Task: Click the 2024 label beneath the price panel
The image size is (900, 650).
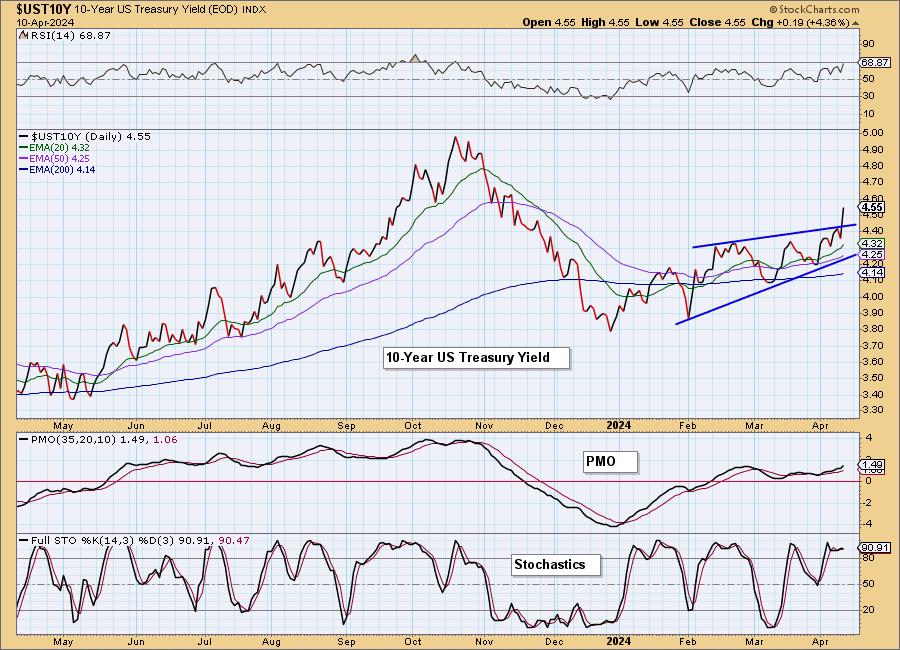Action: (x=619, y=425)
